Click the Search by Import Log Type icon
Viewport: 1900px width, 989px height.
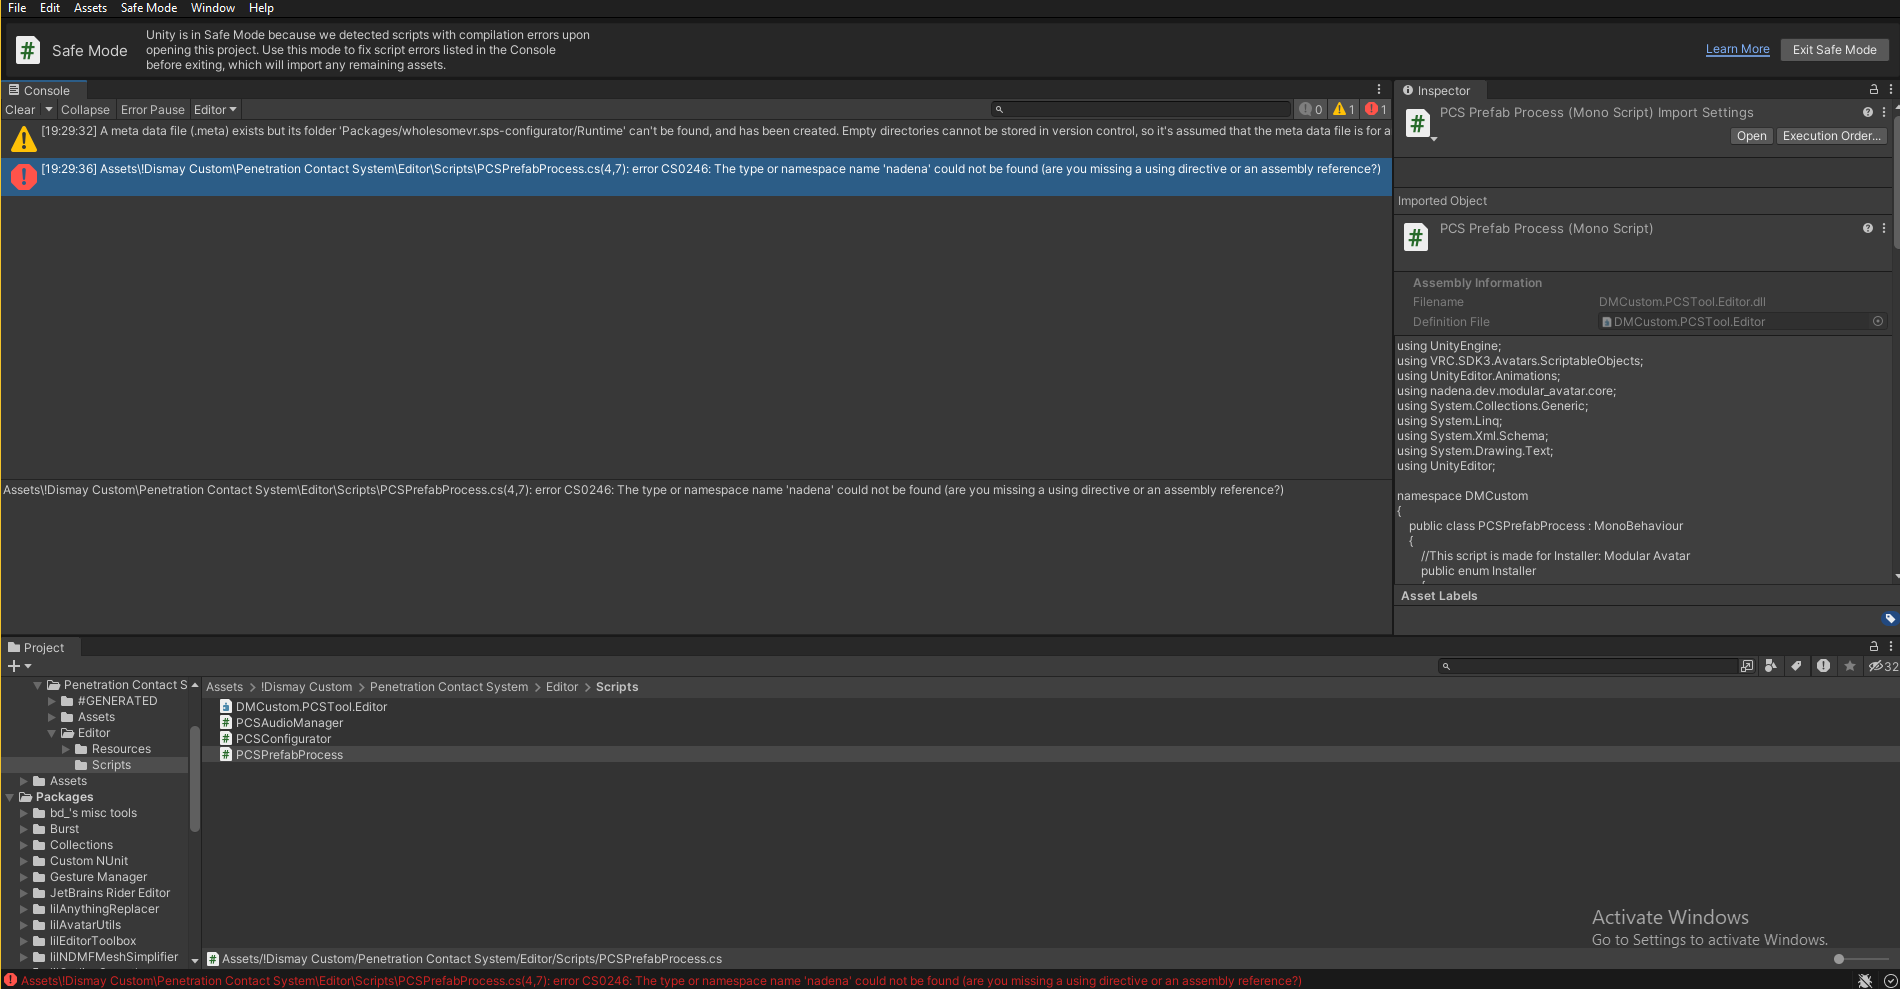tap(1823, 666)
